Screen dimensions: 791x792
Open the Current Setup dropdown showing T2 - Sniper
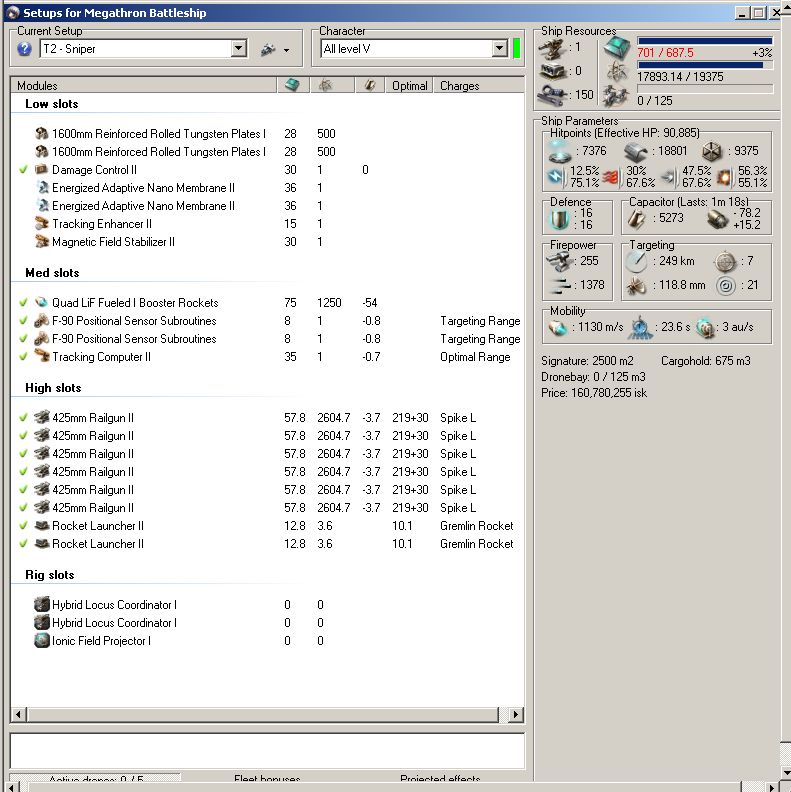pyautogui.click(x=143, y=49)
